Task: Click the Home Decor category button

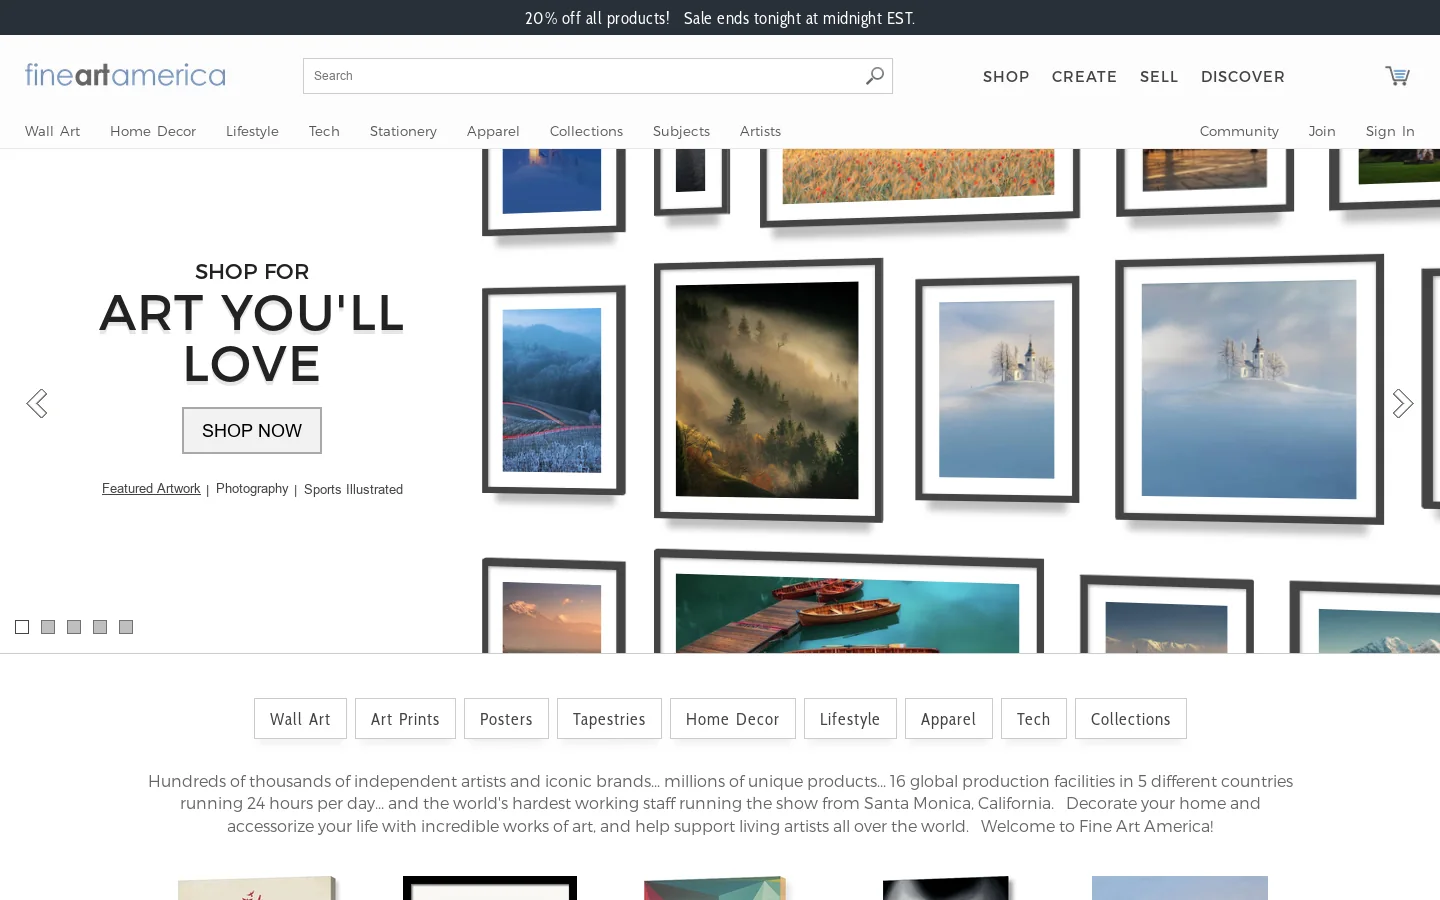Action: click(x=732, y=719)
